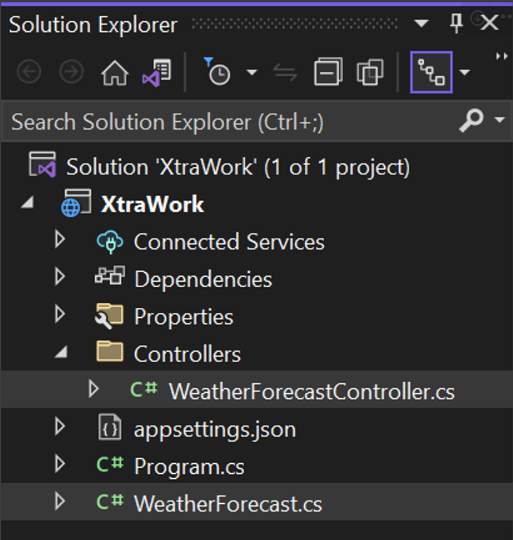Select the XtraWork project name
Screen dimensions: 513x540
152,204
